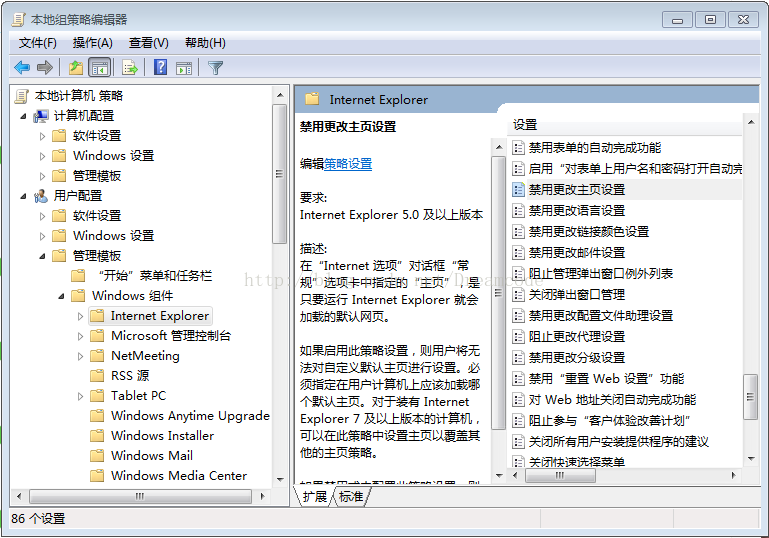The height and width of the screenshot is (538, 769).
Task: Click the Export list toolbar icon
Action: tap(130, 67)
